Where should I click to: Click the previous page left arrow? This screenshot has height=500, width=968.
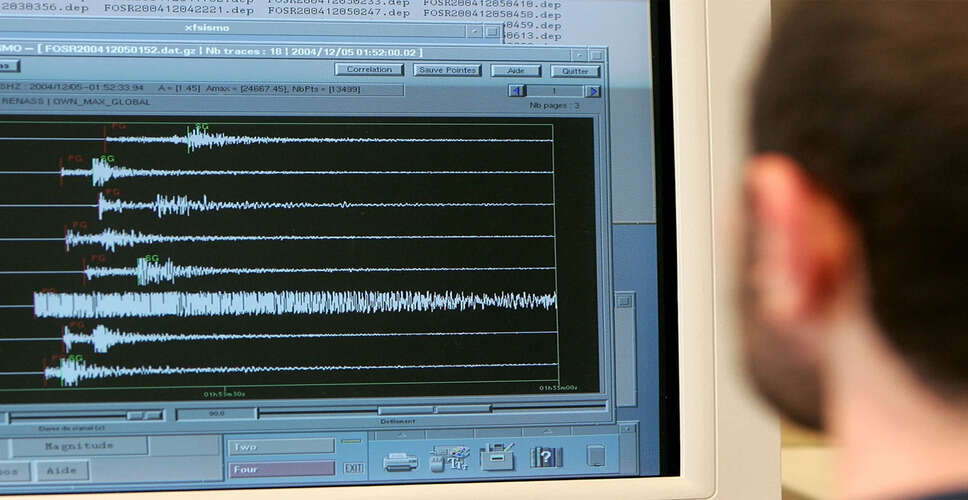[x=517, y=91]
